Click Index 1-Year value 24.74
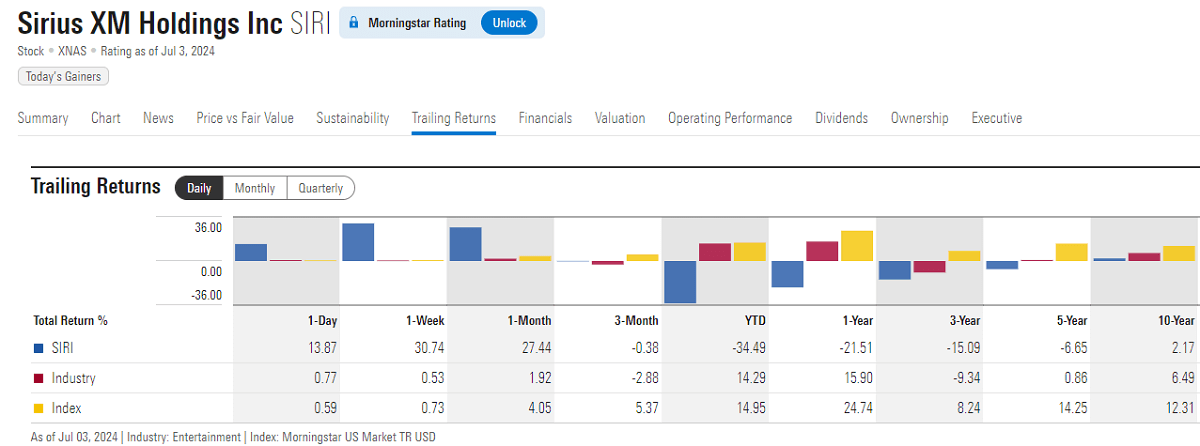Image resolution: width=1200 pixels, height=446 pixels. [859, 408]
